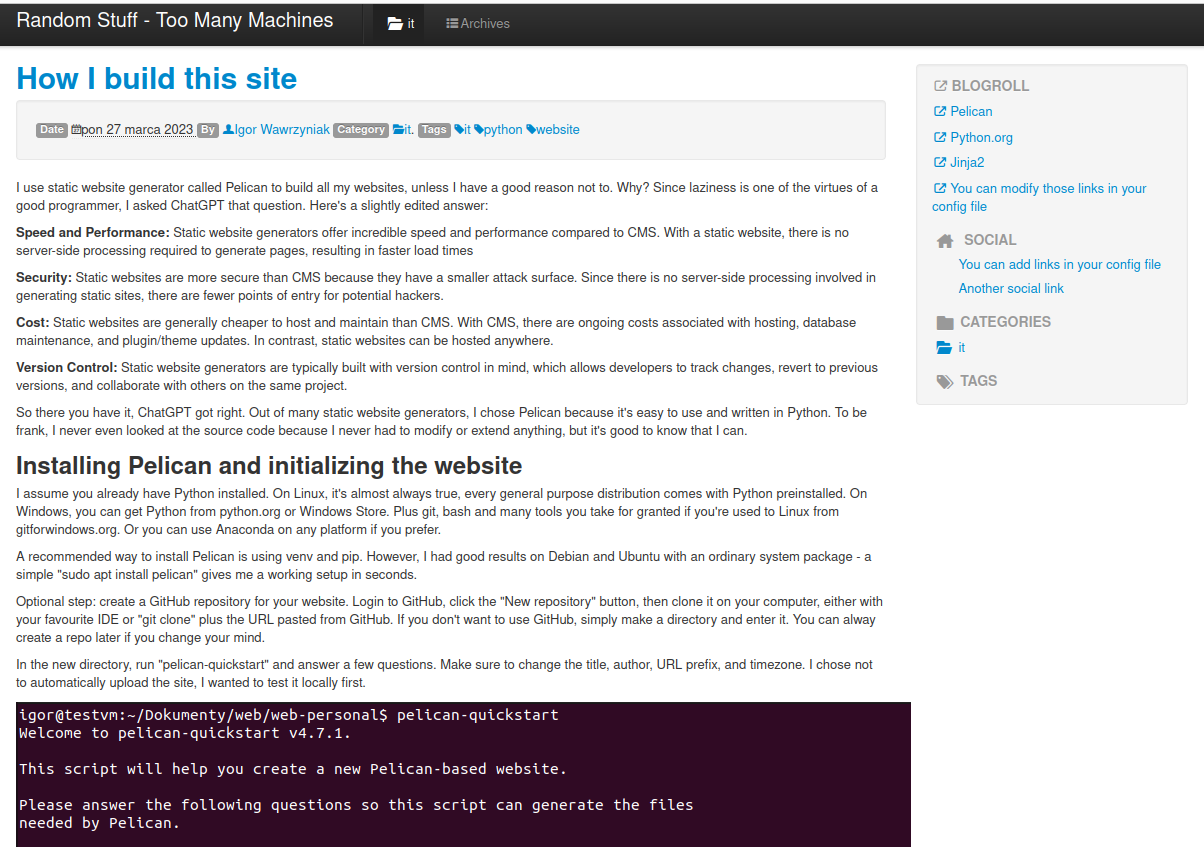This screenshot has width=1204, height=847.
Task: Click the bold 'Cost:' text
Action: tap(33, 323)
